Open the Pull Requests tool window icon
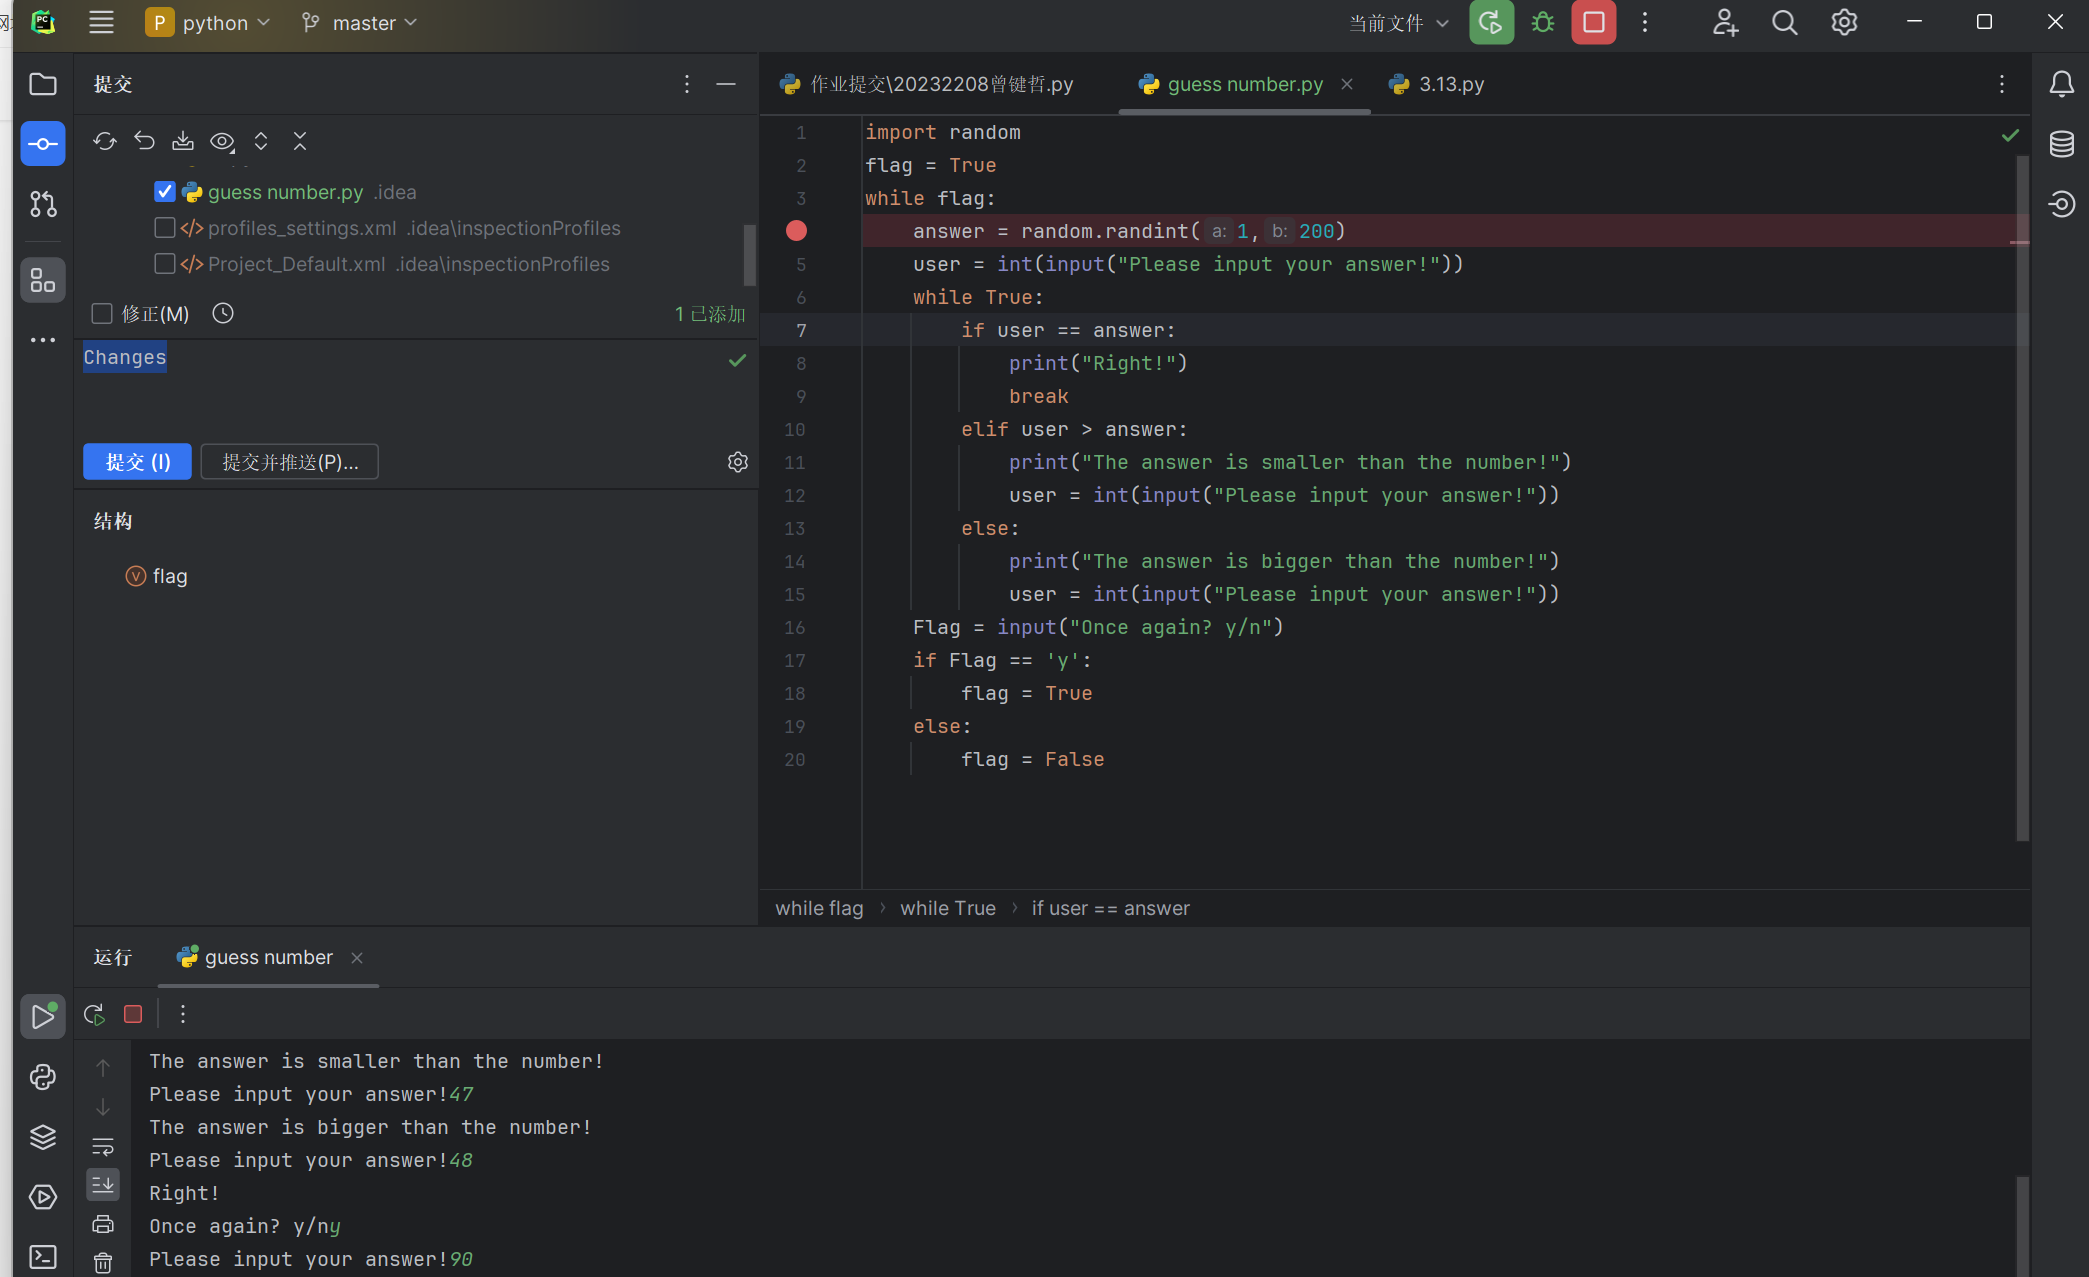 (x=43, y=204)
